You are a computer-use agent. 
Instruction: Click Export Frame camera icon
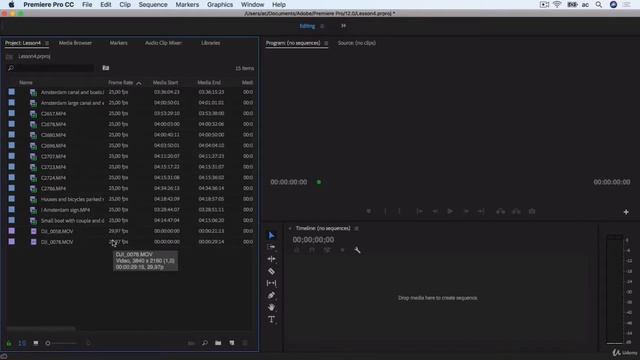pos(532,211)
